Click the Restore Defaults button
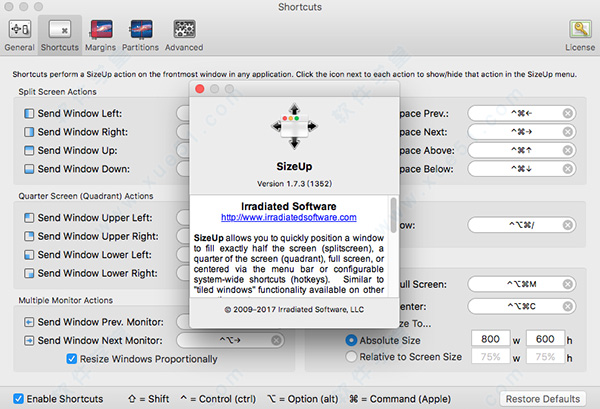 (x=543, y=399)
